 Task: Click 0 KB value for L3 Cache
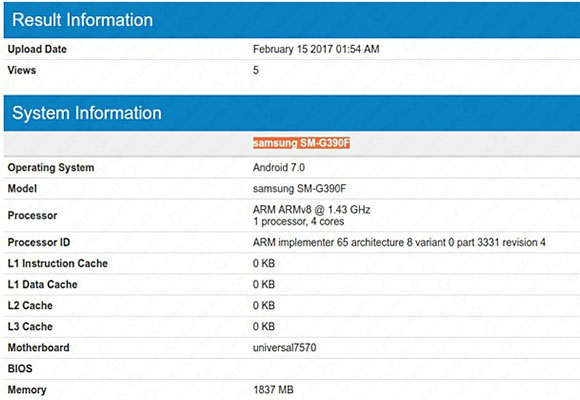pyautogui.click(x=264, y=327)
